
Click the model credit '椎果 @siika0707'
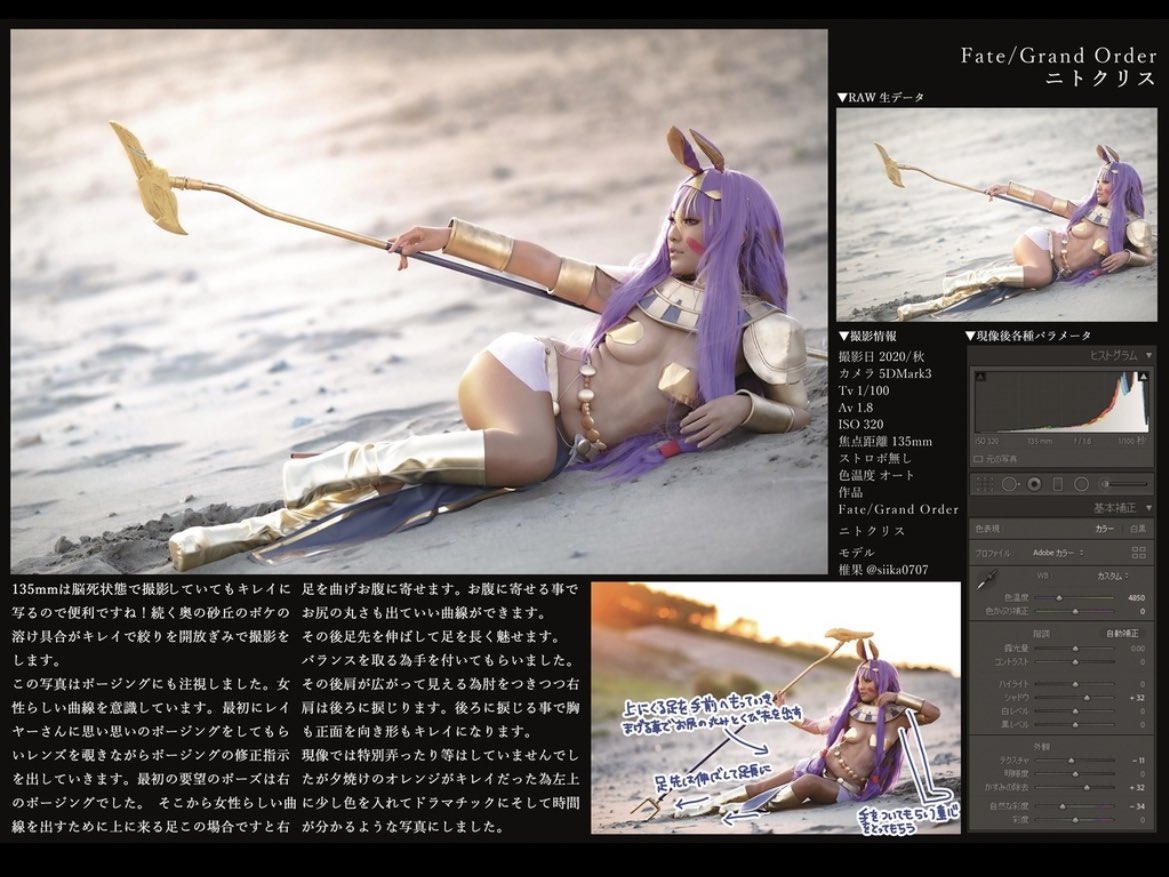point(883,570)
